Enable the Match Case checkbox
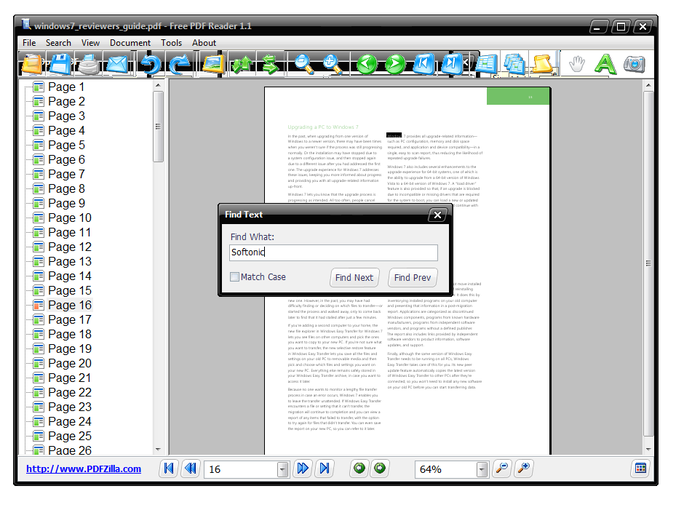This screenshot has width=700, height=518. click(235, 277)
